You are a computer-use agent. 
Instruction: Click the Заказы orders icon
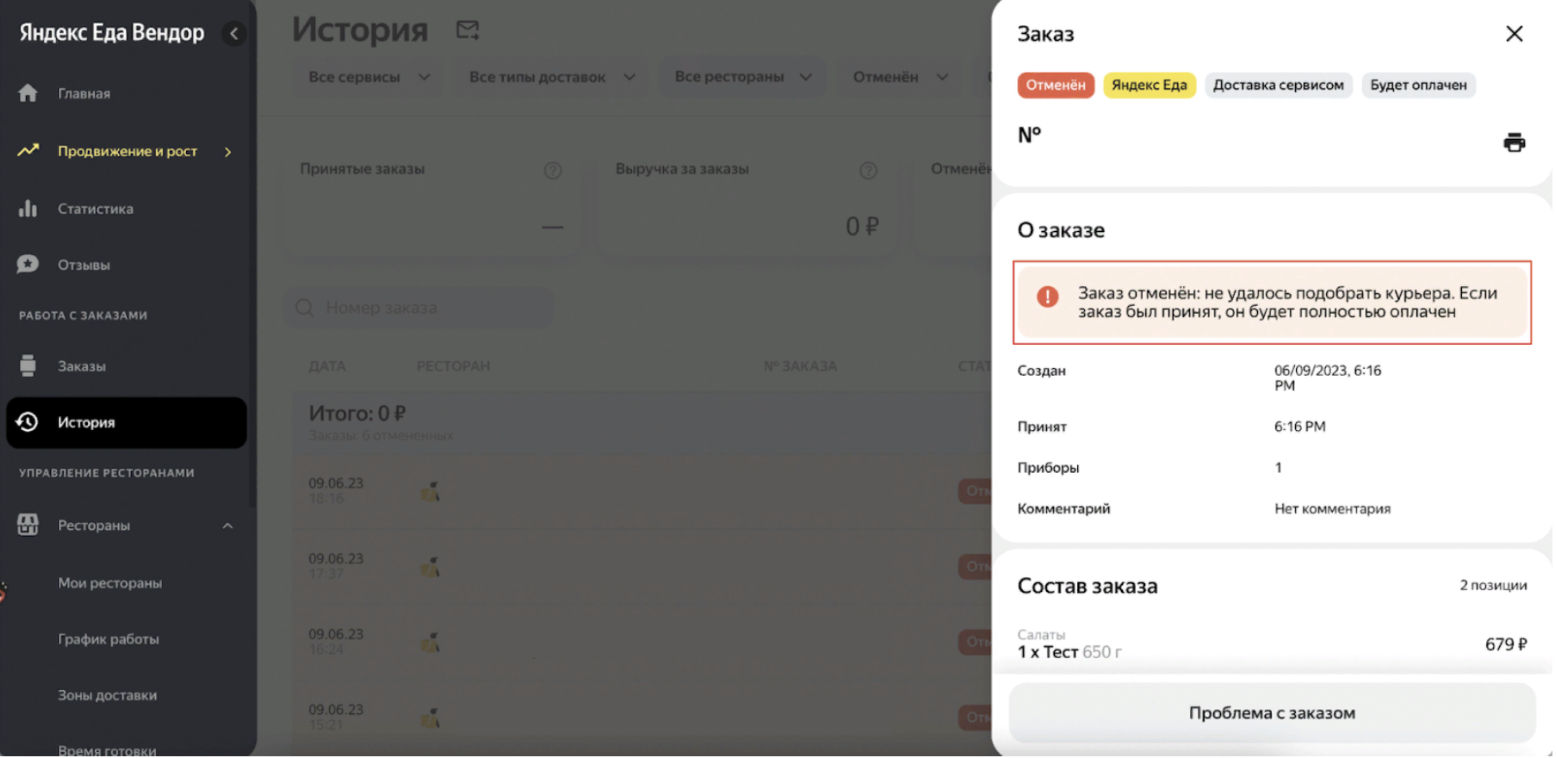tap(28, 366)
